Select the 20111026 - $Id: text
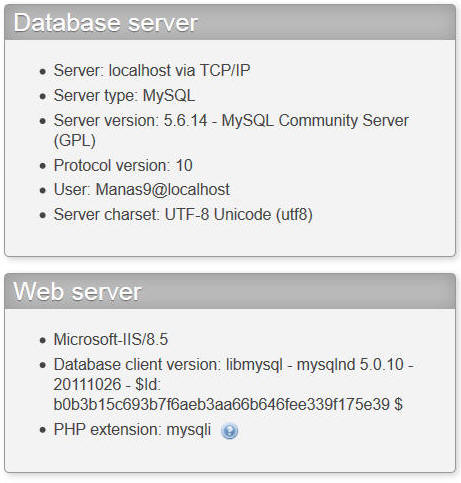The width and height of the screenshot is (461, 483). tap(107, 384)
